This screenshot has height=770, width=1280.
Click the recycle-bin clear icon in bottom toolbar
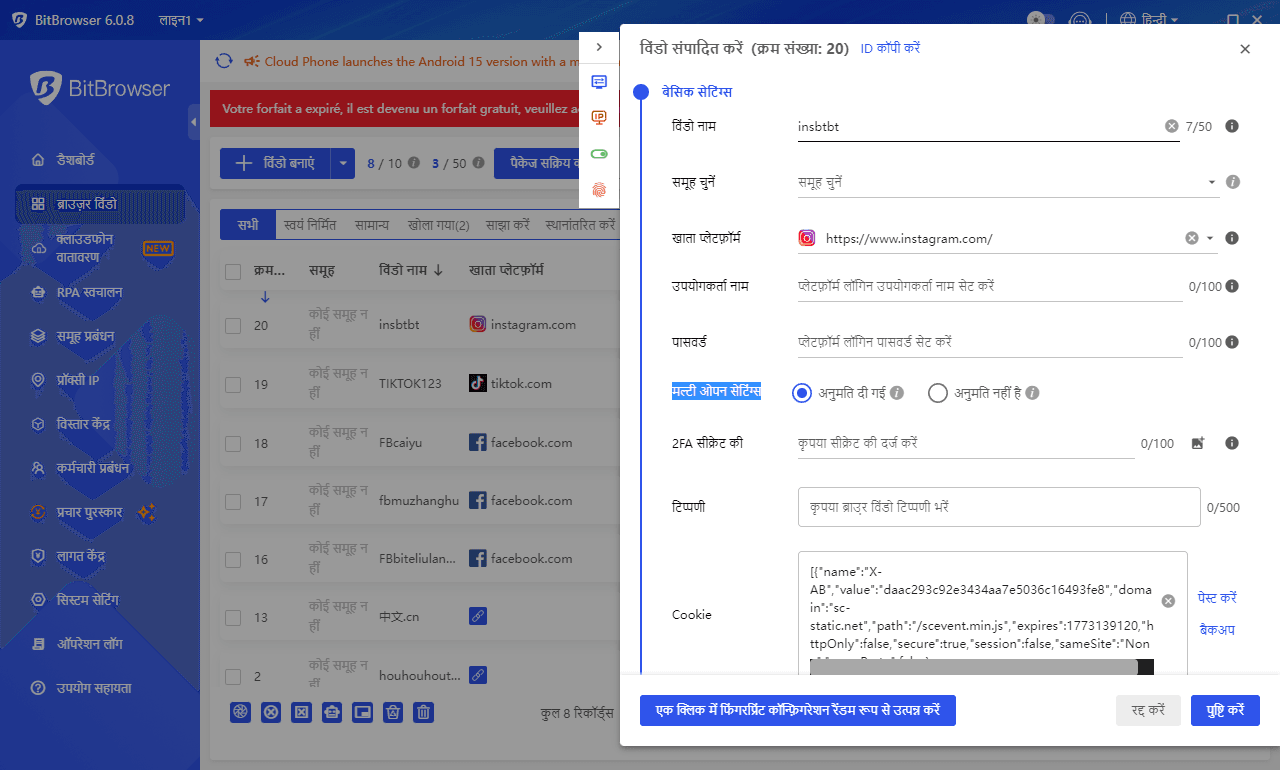click(x=393, y=712)
